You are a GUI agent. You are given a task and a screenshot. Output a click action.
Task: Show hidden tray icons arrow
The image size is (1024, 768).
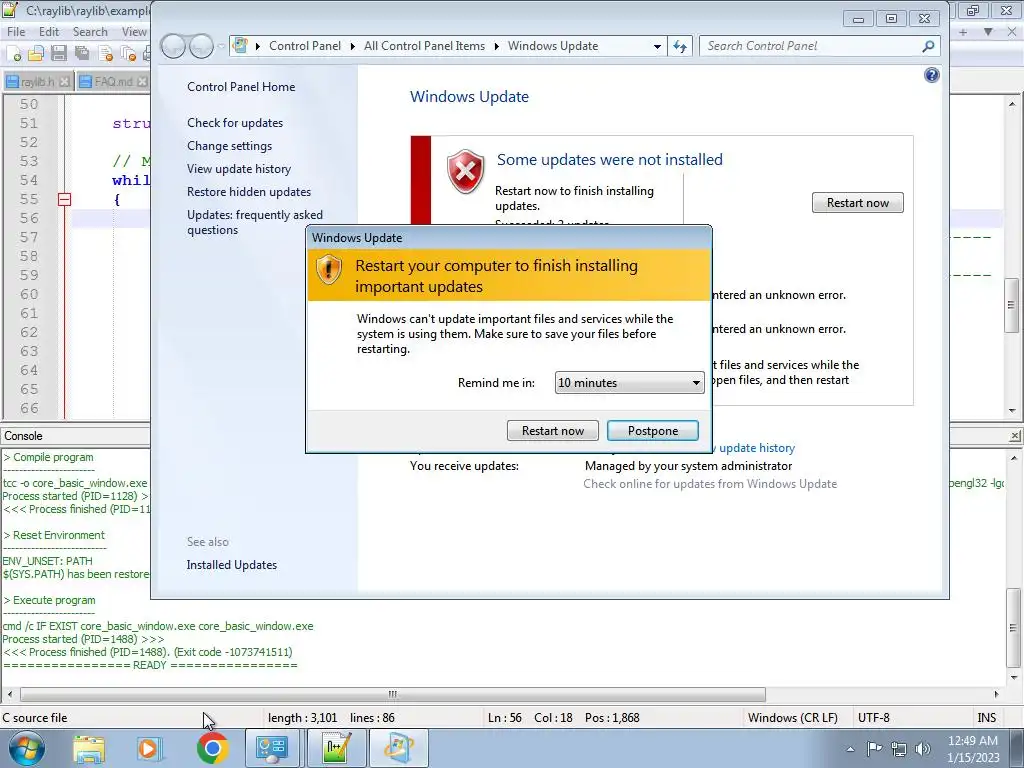point(850,749)
